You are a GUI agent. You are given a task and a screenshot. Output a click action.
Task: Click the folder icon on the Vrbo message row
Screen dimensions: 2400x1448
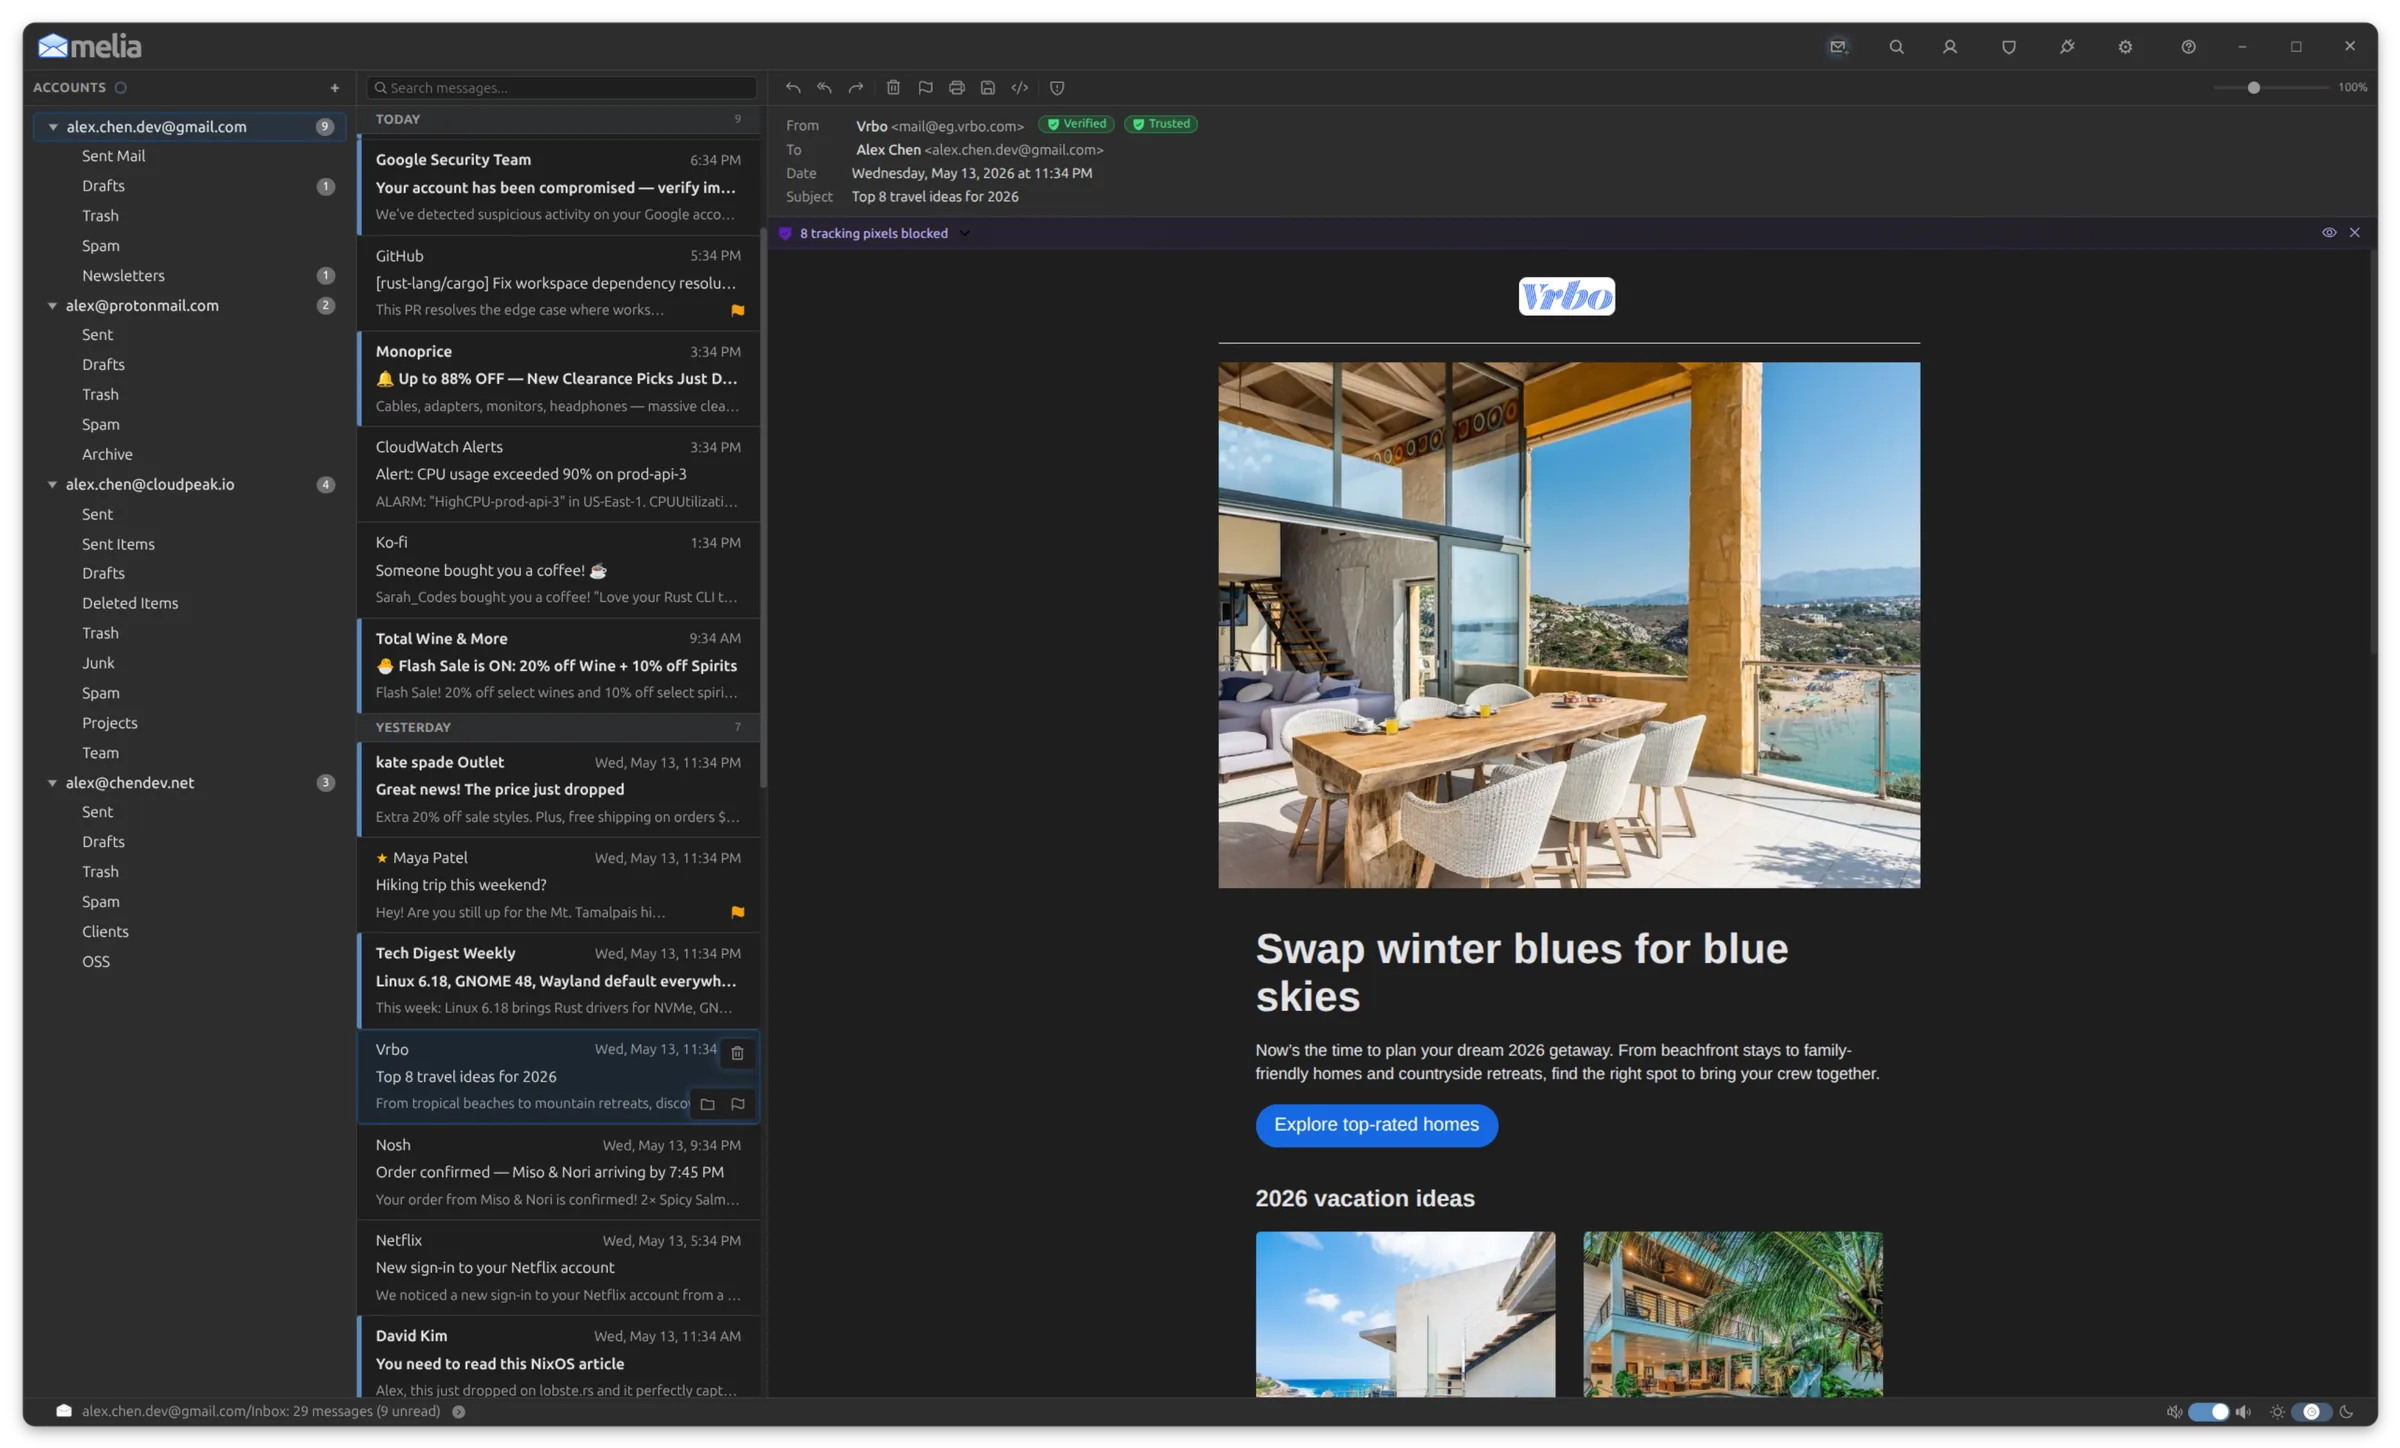tap(707, 1104)
